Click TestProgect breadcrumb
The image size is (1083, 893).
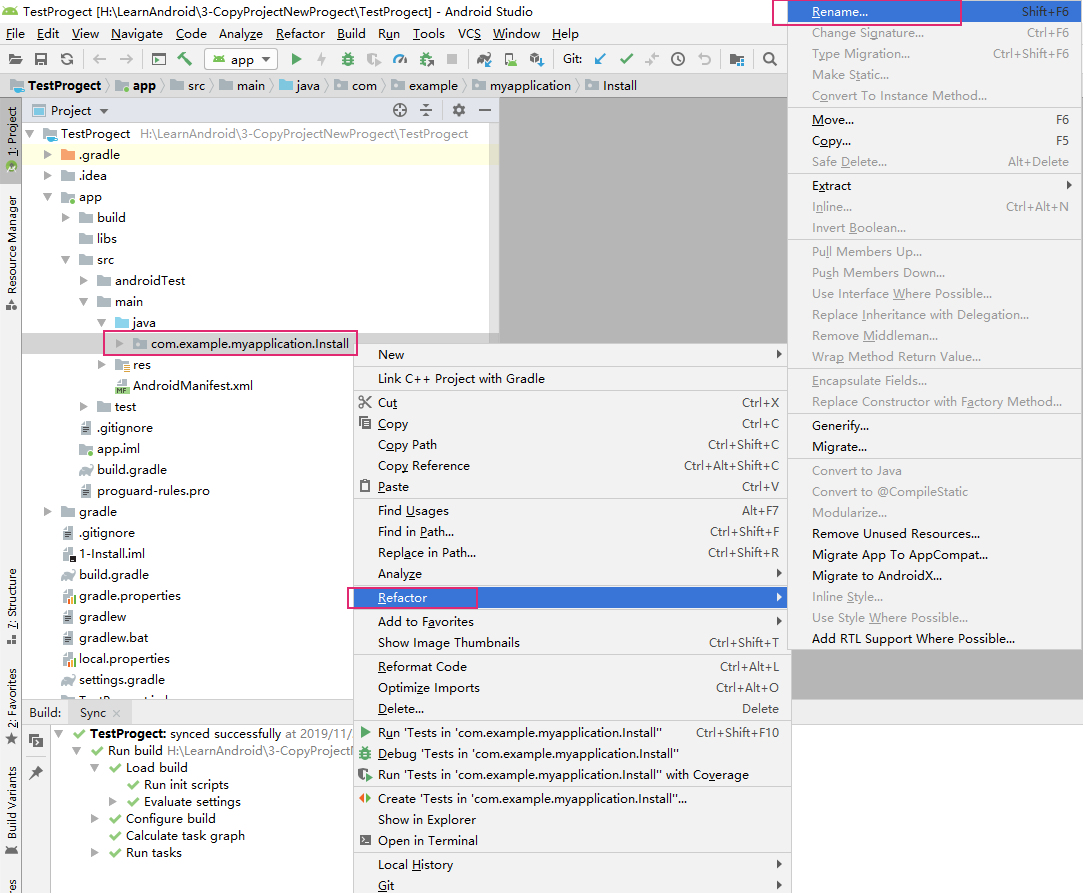(x=64, y=86)
